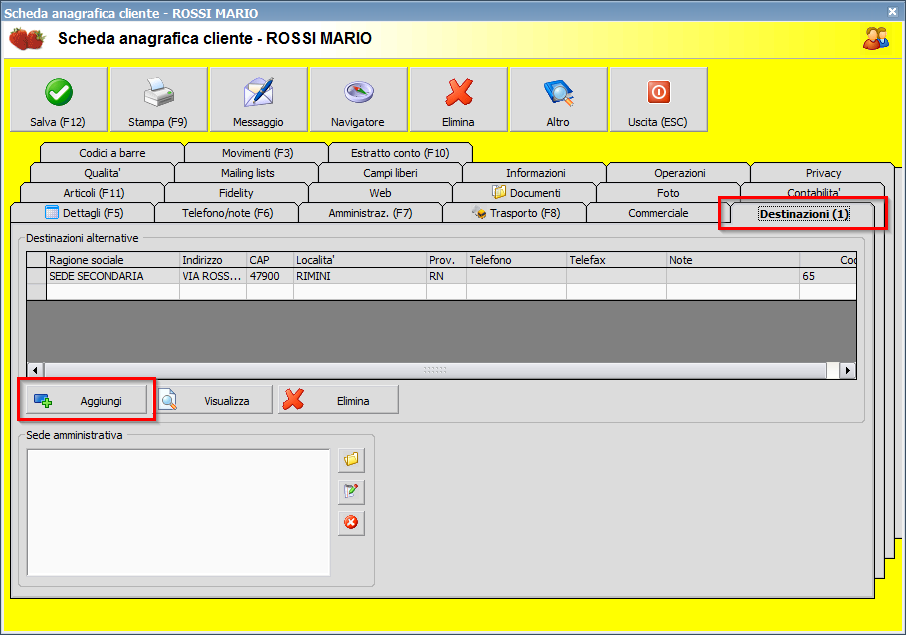Click the edit note icon beside Sede amministrativa
The width and height of the screenshot is (906, 635).
tap(351, 491)
